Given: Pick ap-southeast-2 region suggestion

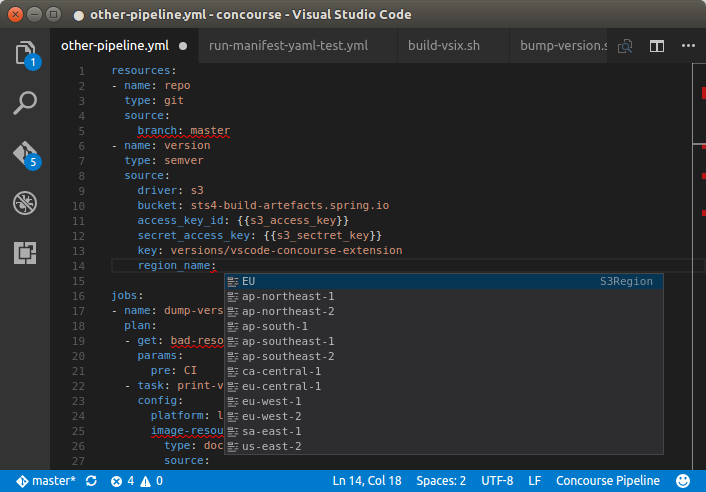Looking at the screenshot, I should pyautogui.click(x=444, y=356).
